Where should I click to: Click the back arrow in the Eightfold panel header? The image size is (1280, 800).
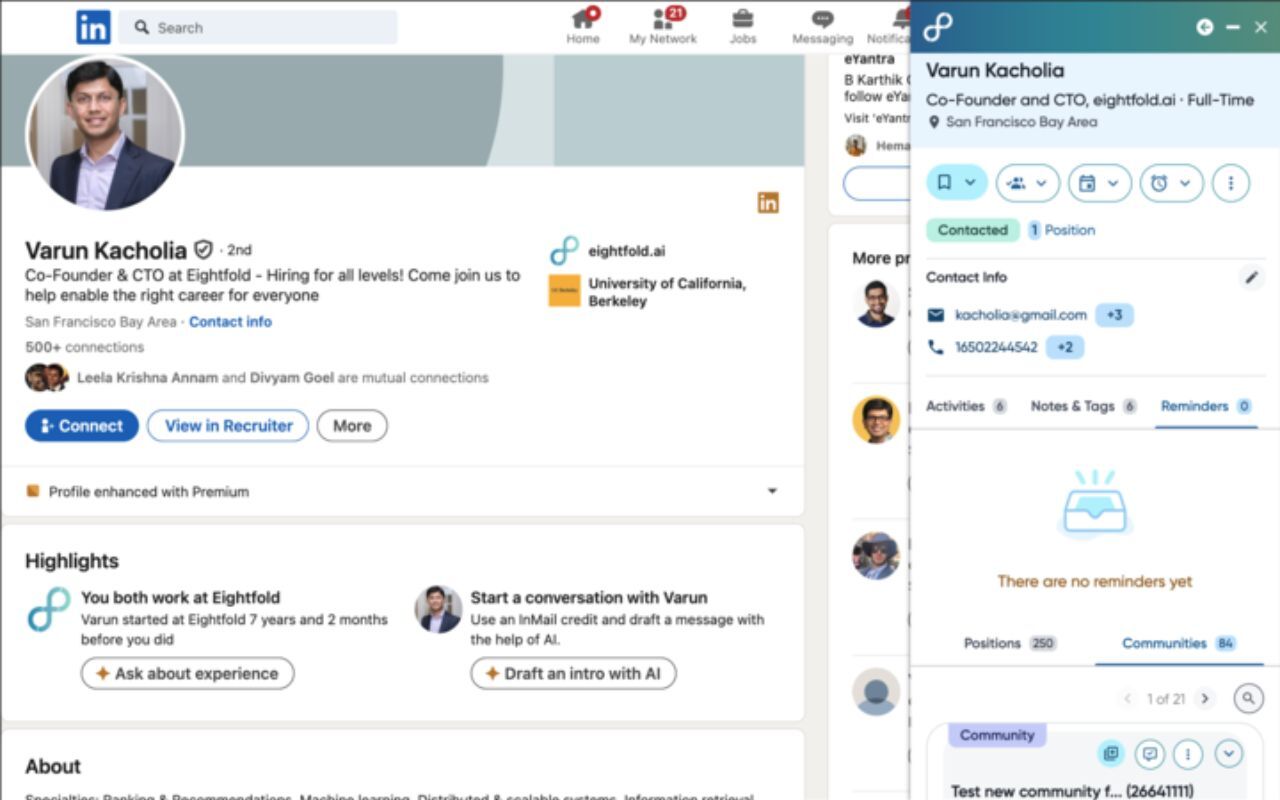[x=1205, y=27]
